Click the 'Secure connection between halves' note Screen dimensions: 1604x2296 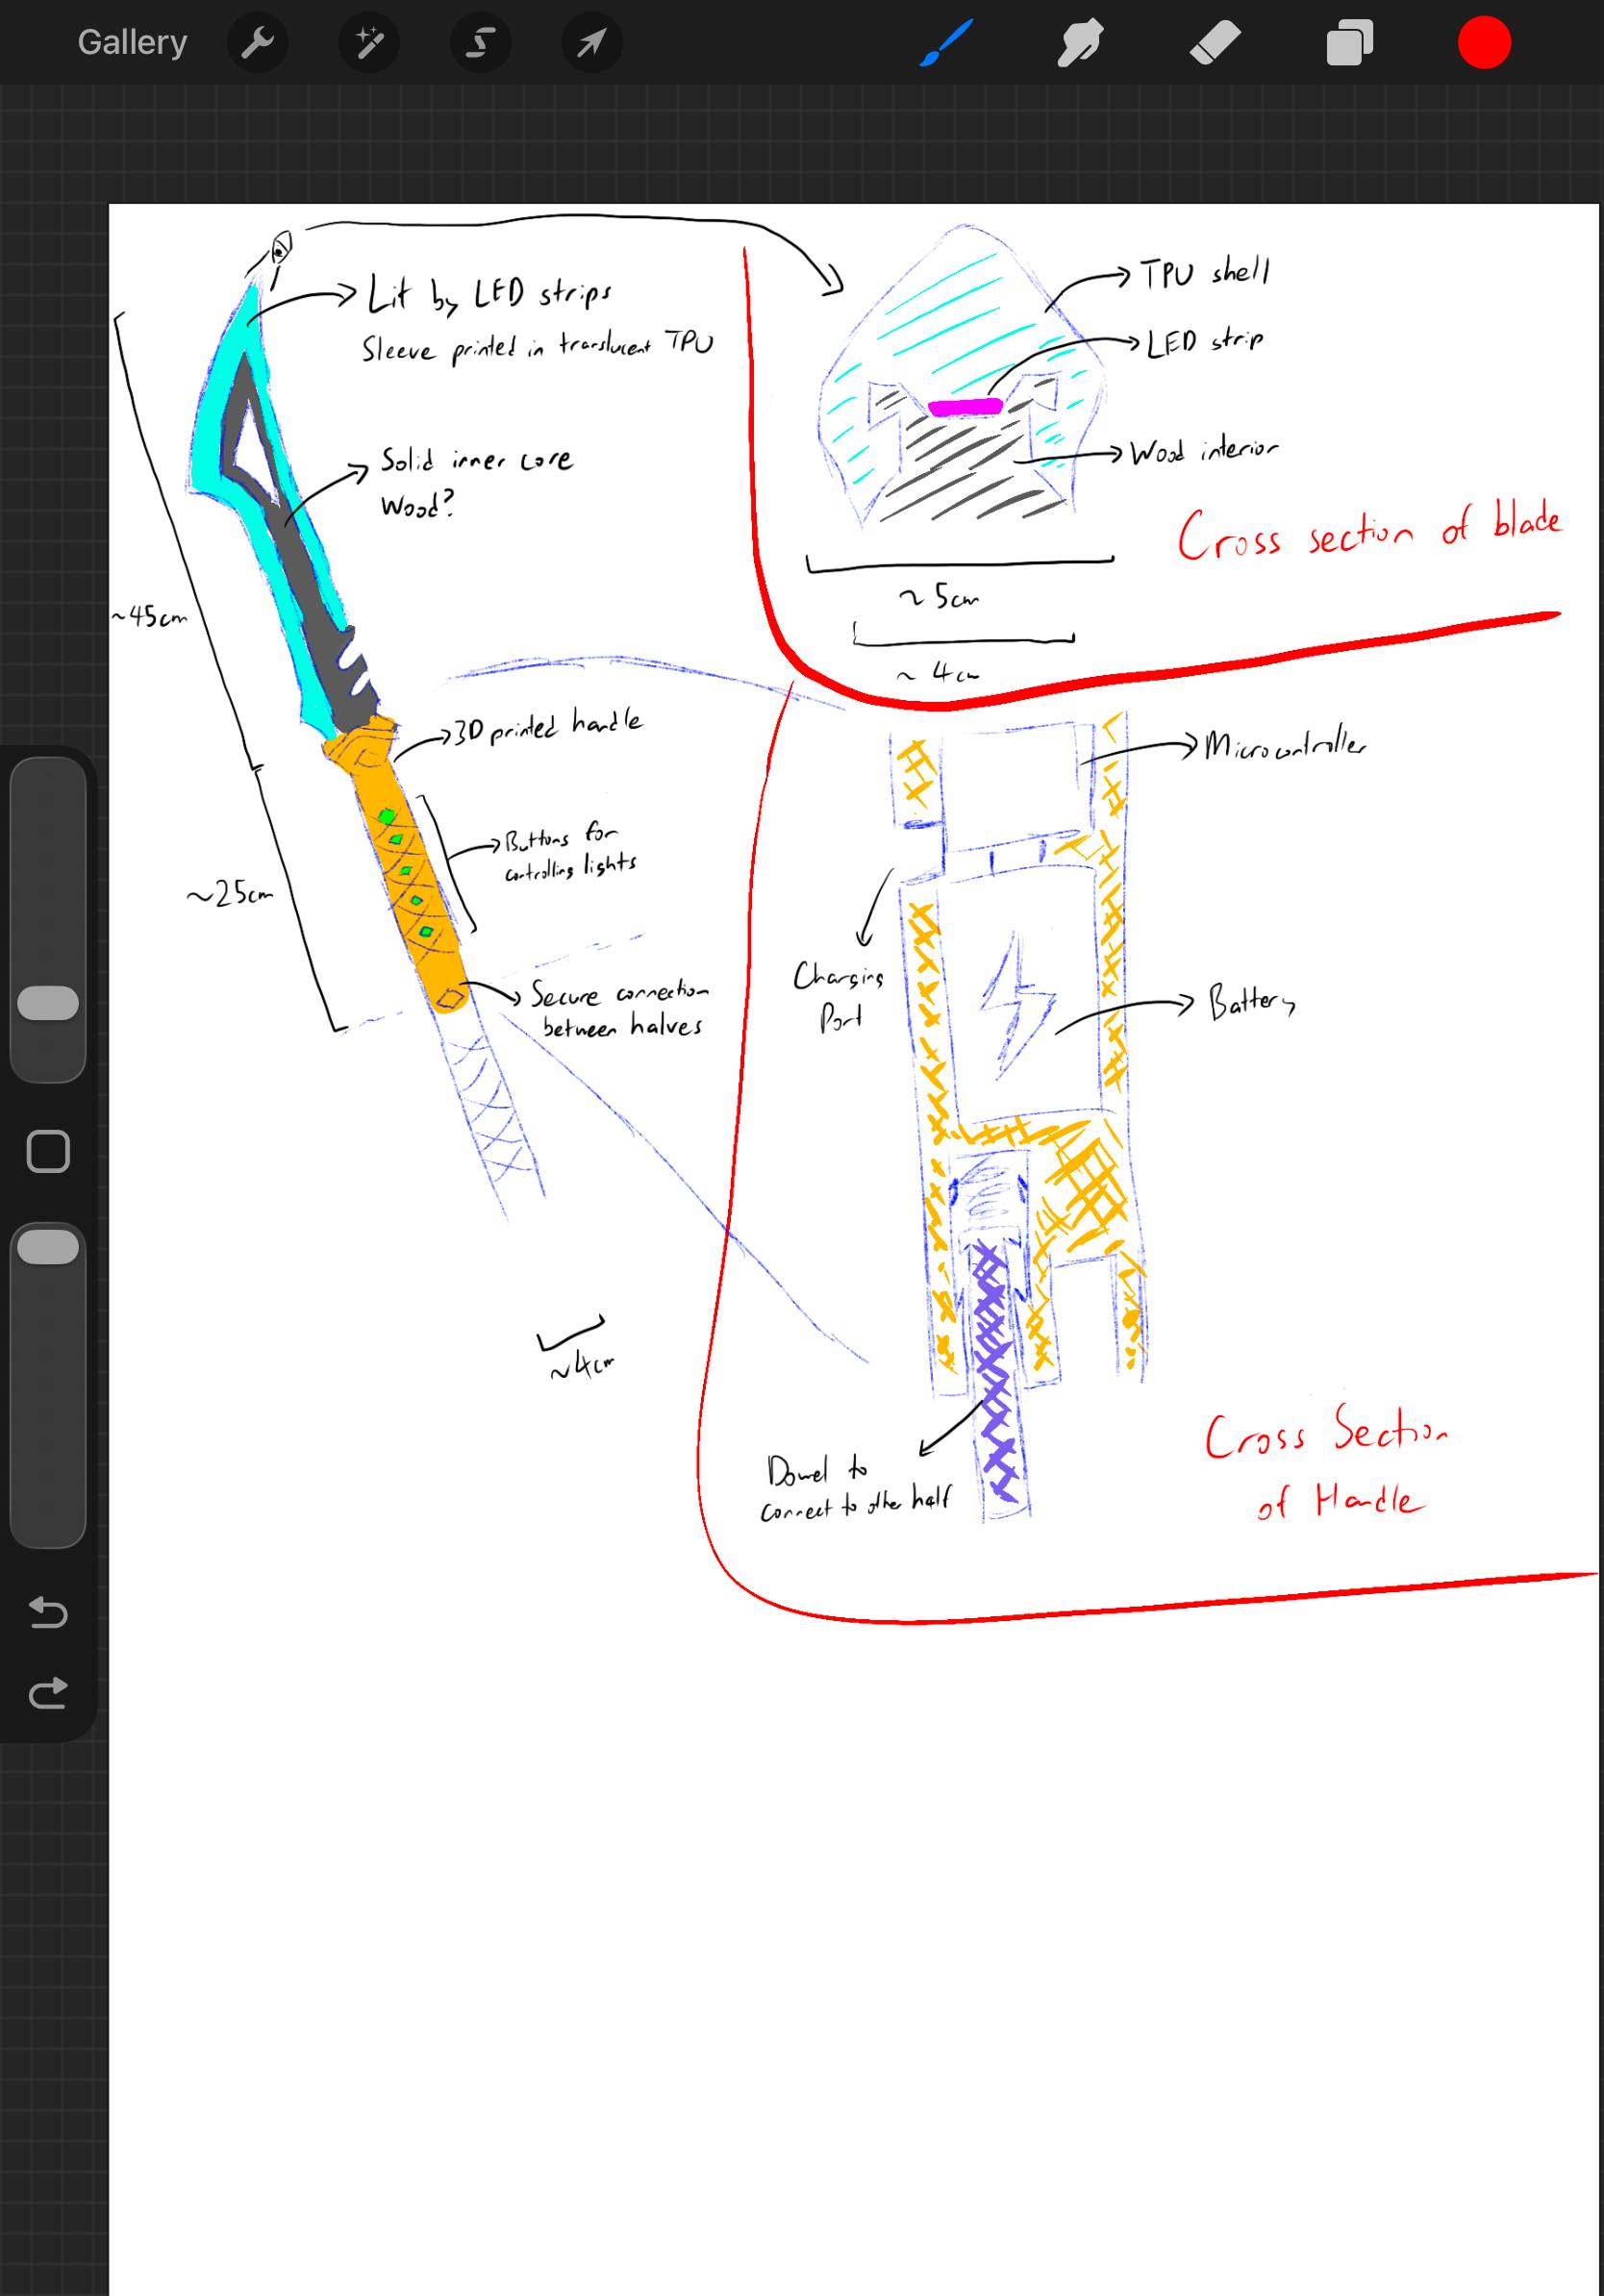tap(620, 1010)
